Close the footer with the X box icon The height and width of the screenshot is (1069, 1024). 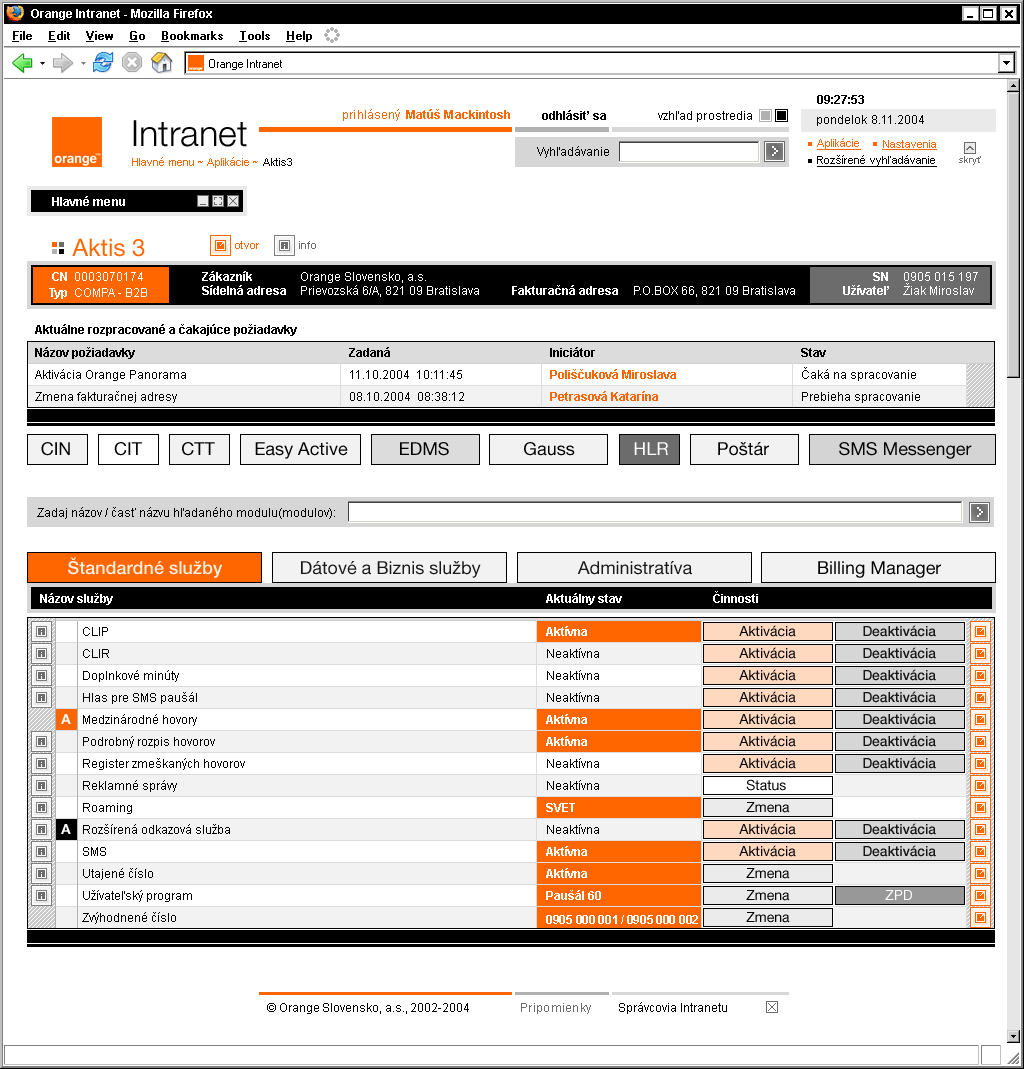pos(772,1007)
